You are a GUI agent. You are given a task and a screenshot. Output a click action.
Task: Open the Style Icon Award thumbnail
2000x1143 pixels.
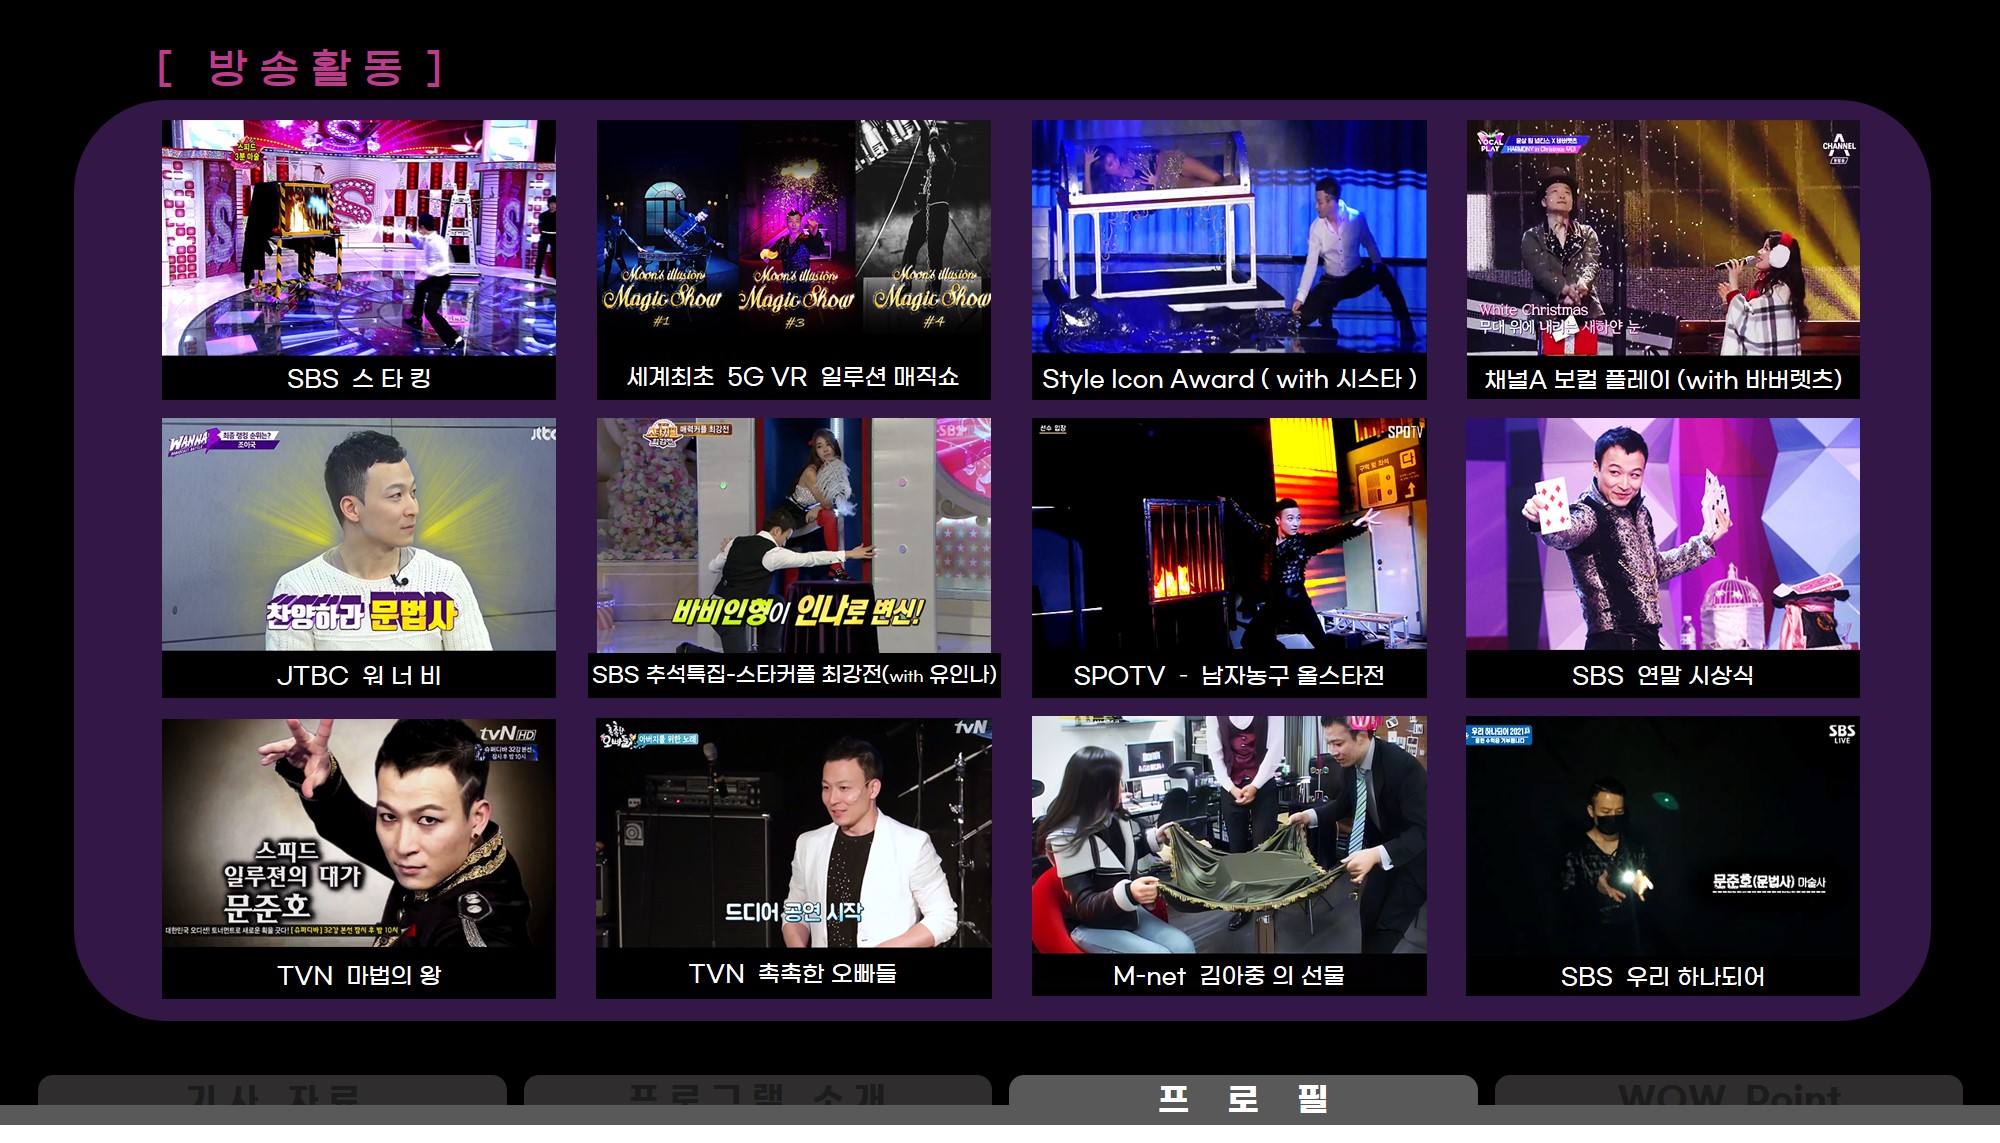pos(1228,236)
